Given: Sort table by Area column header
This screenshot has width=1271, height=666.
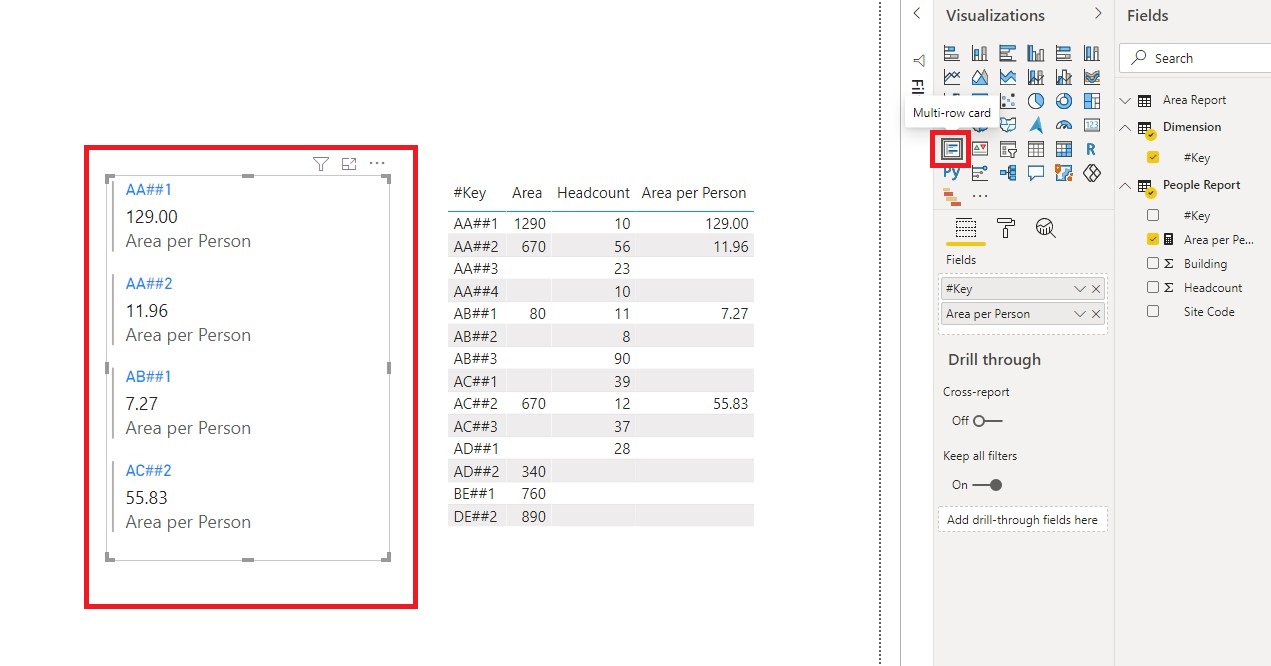Looking at the screenshot, I should [x=527, y=193].
